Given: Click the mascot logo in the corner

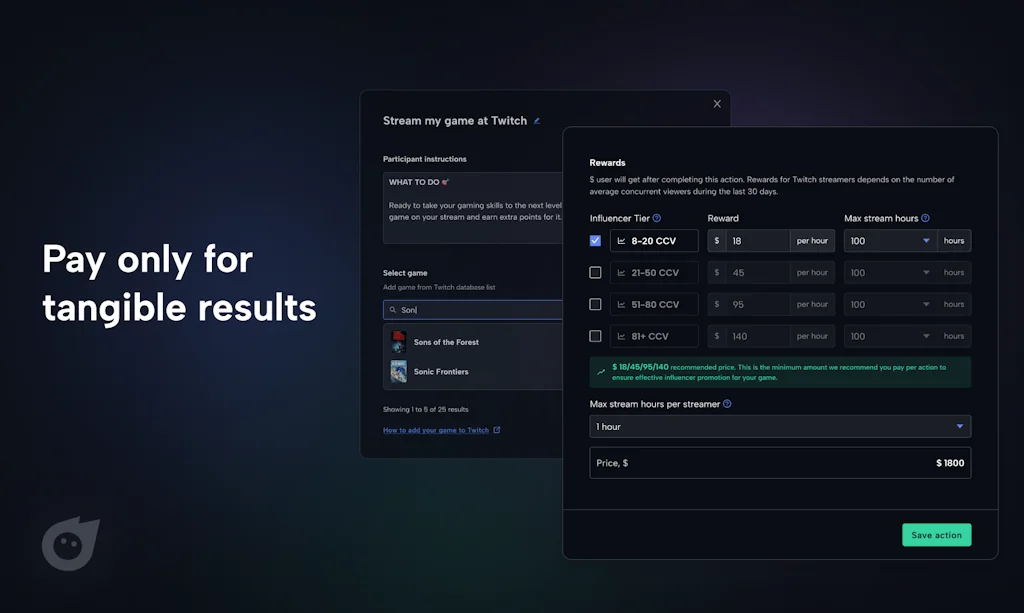Looking at the screenshot, I should pos(71,543).
